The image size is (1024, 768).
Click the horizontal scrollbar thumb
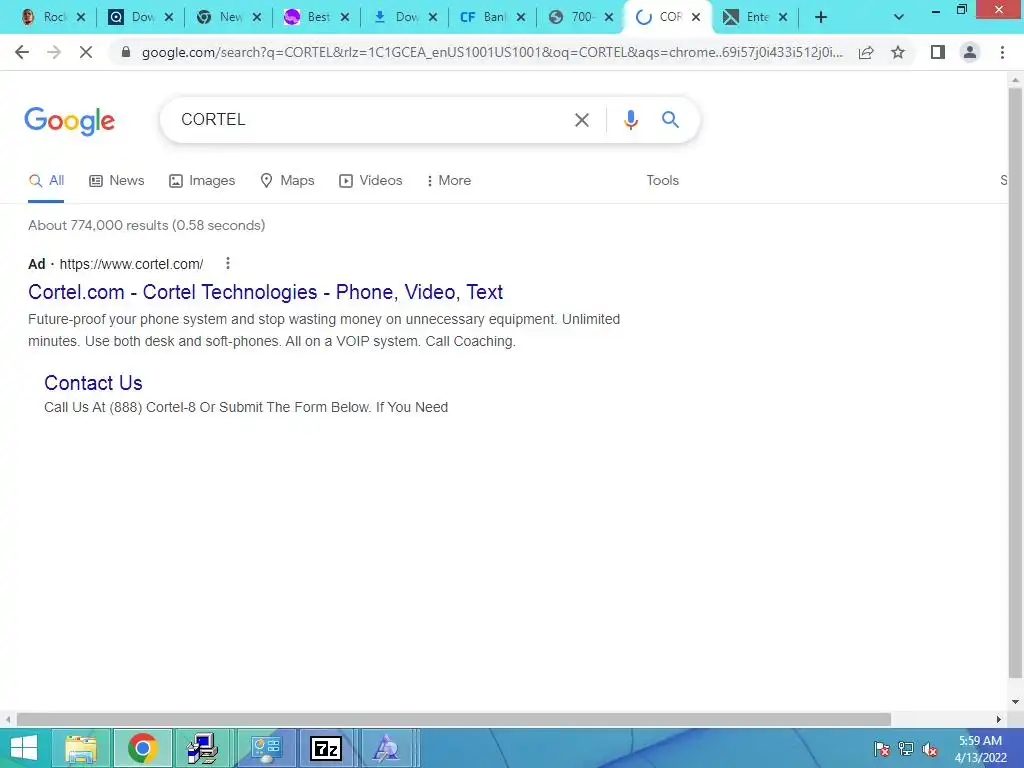[454, 719]
